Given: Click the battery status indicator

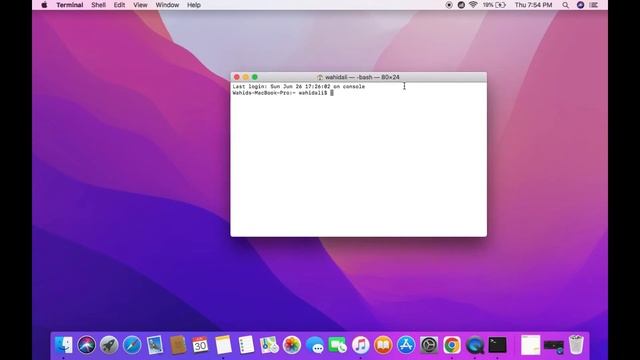Looking at the screenshot, I should tap(494, 5).
